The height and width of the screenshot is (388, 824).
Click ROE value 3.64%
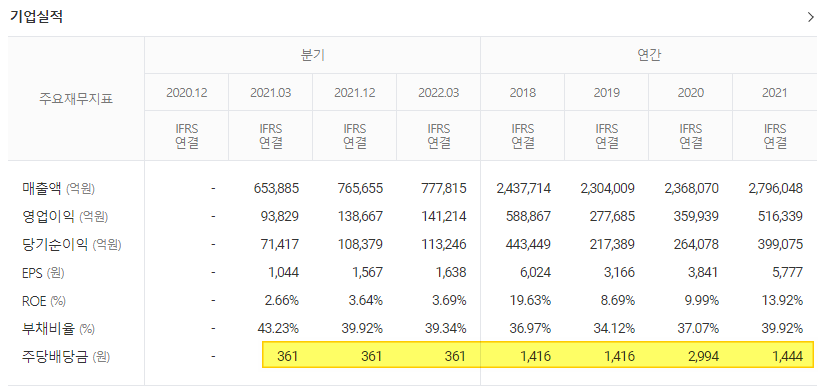click(367, 301)
